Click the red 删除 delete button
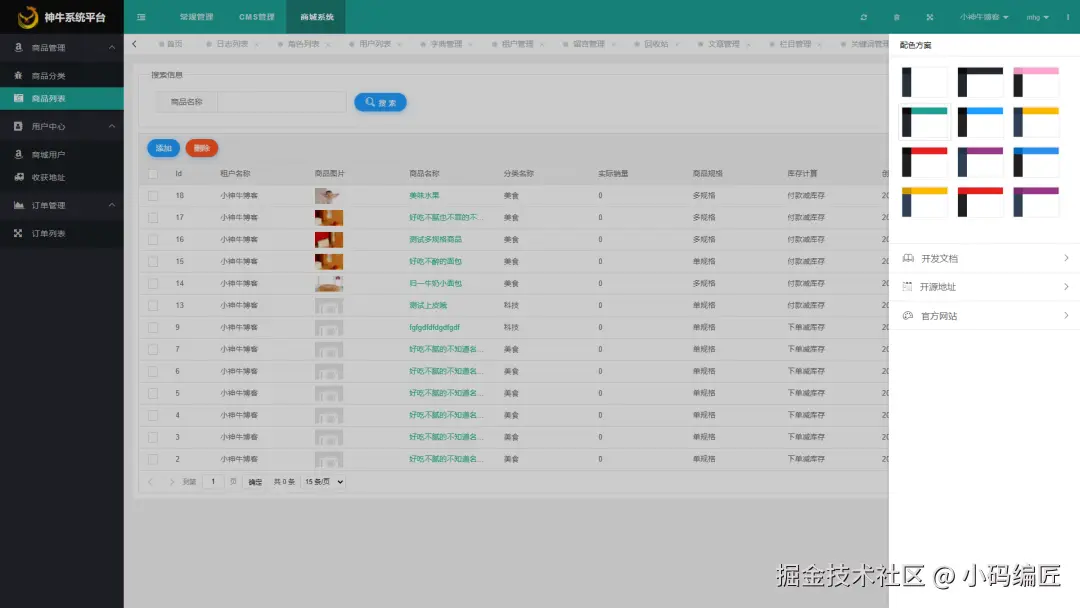This screenshot has width=1080, height=608. [202, 148]
